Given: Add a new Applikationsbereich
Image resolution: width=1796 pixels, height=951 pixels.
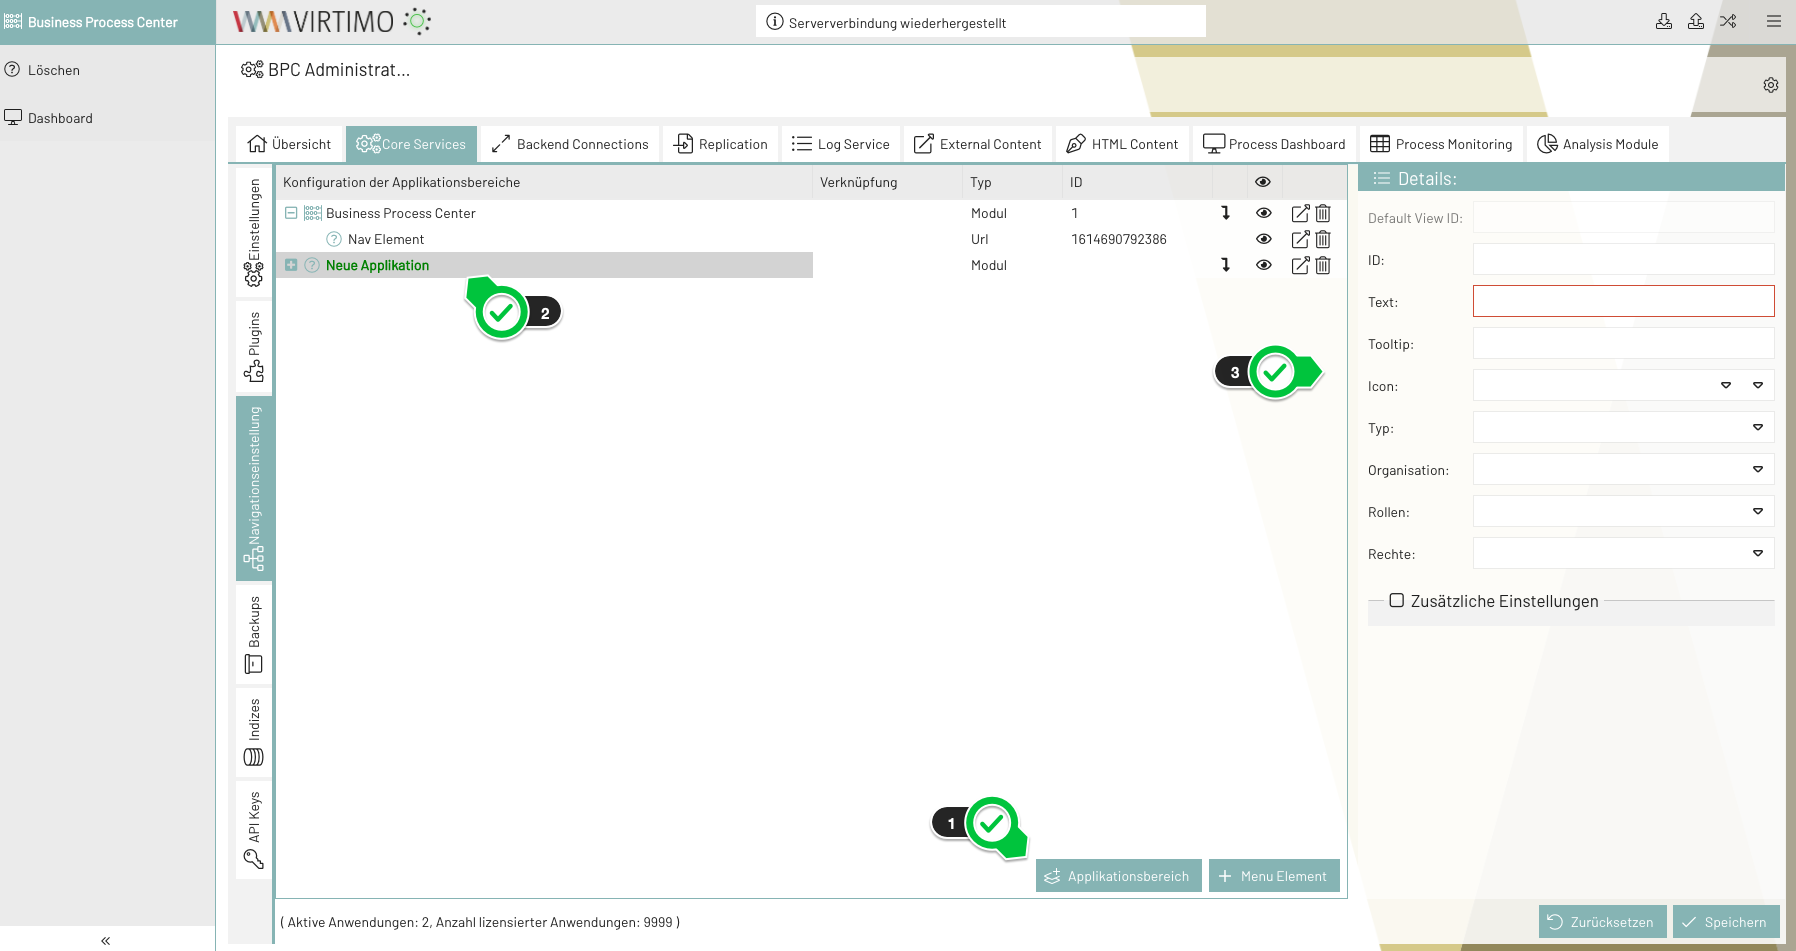Looking at the screenshot, I should click(1118, 876).
